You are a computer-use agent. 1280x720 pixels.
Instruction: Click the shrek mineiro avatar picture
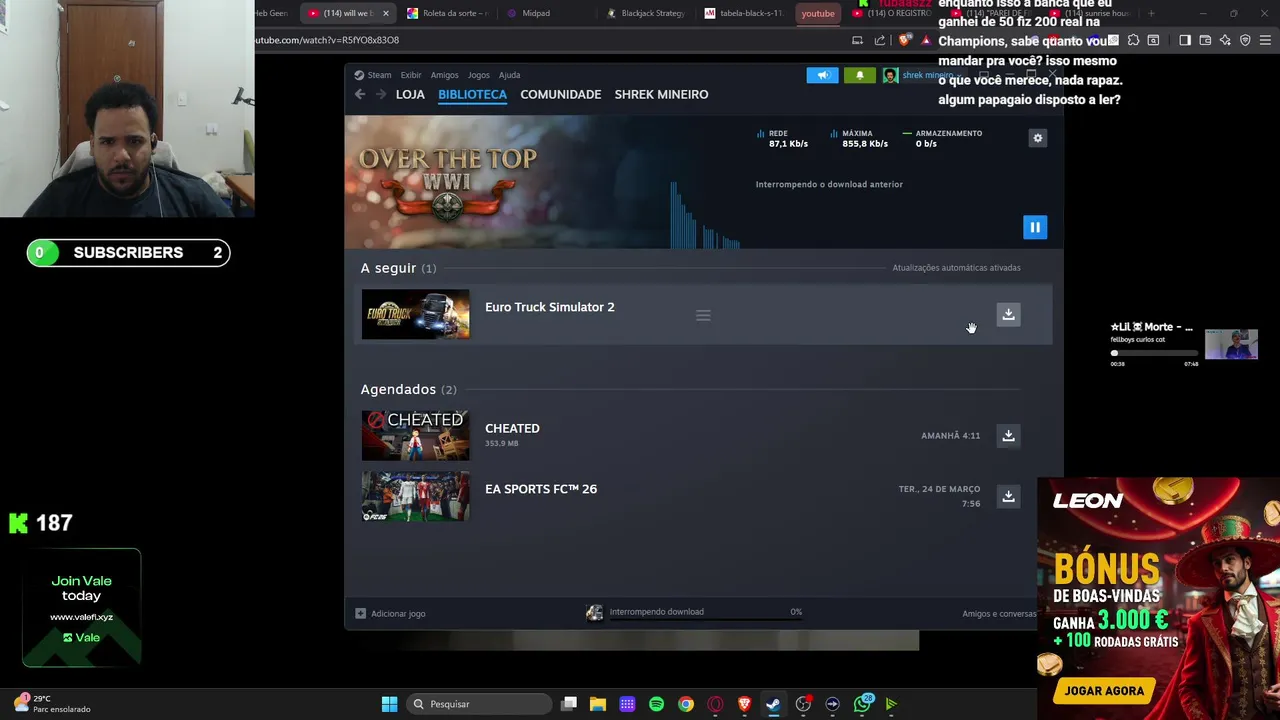890,75
